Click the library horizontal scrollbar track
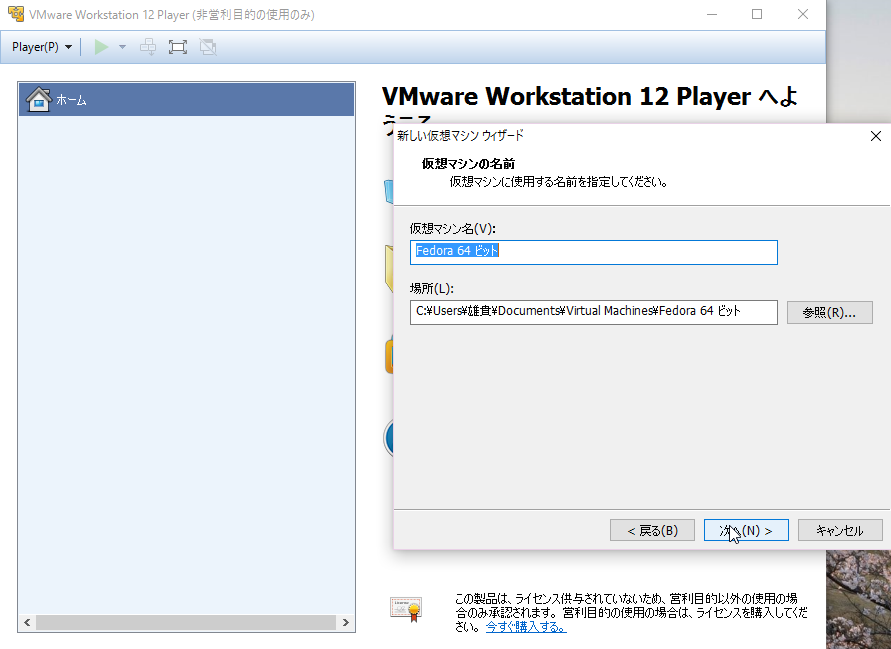891x649 pixels. (x=186, y=622)
